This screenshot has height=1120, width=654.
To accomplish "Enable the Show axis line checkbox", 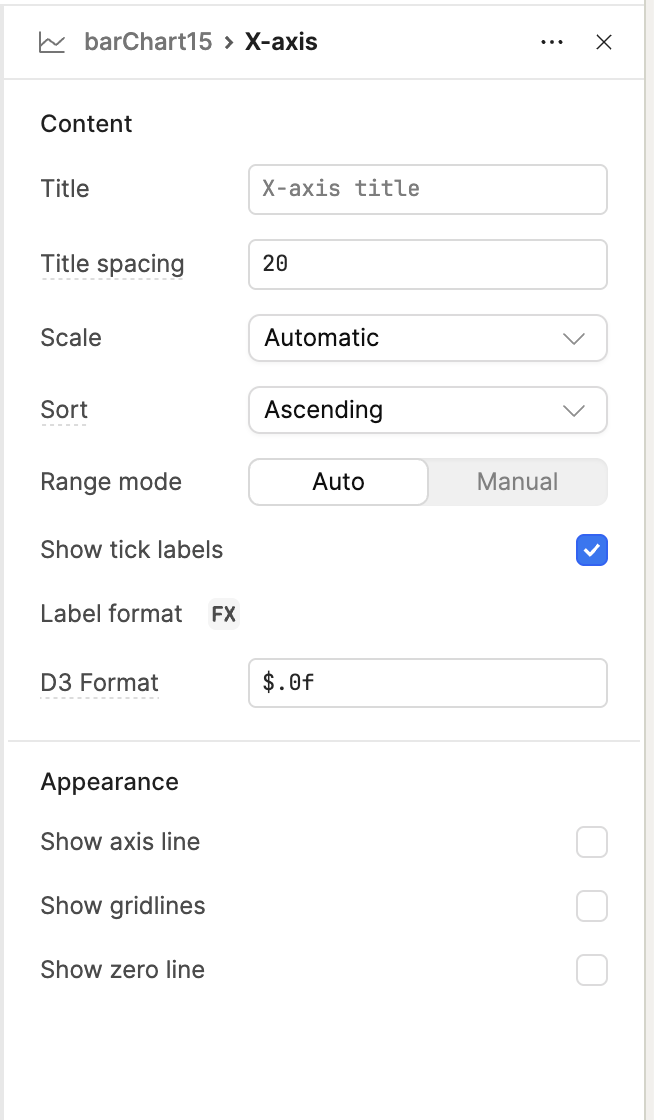I will tap(591, 842).
